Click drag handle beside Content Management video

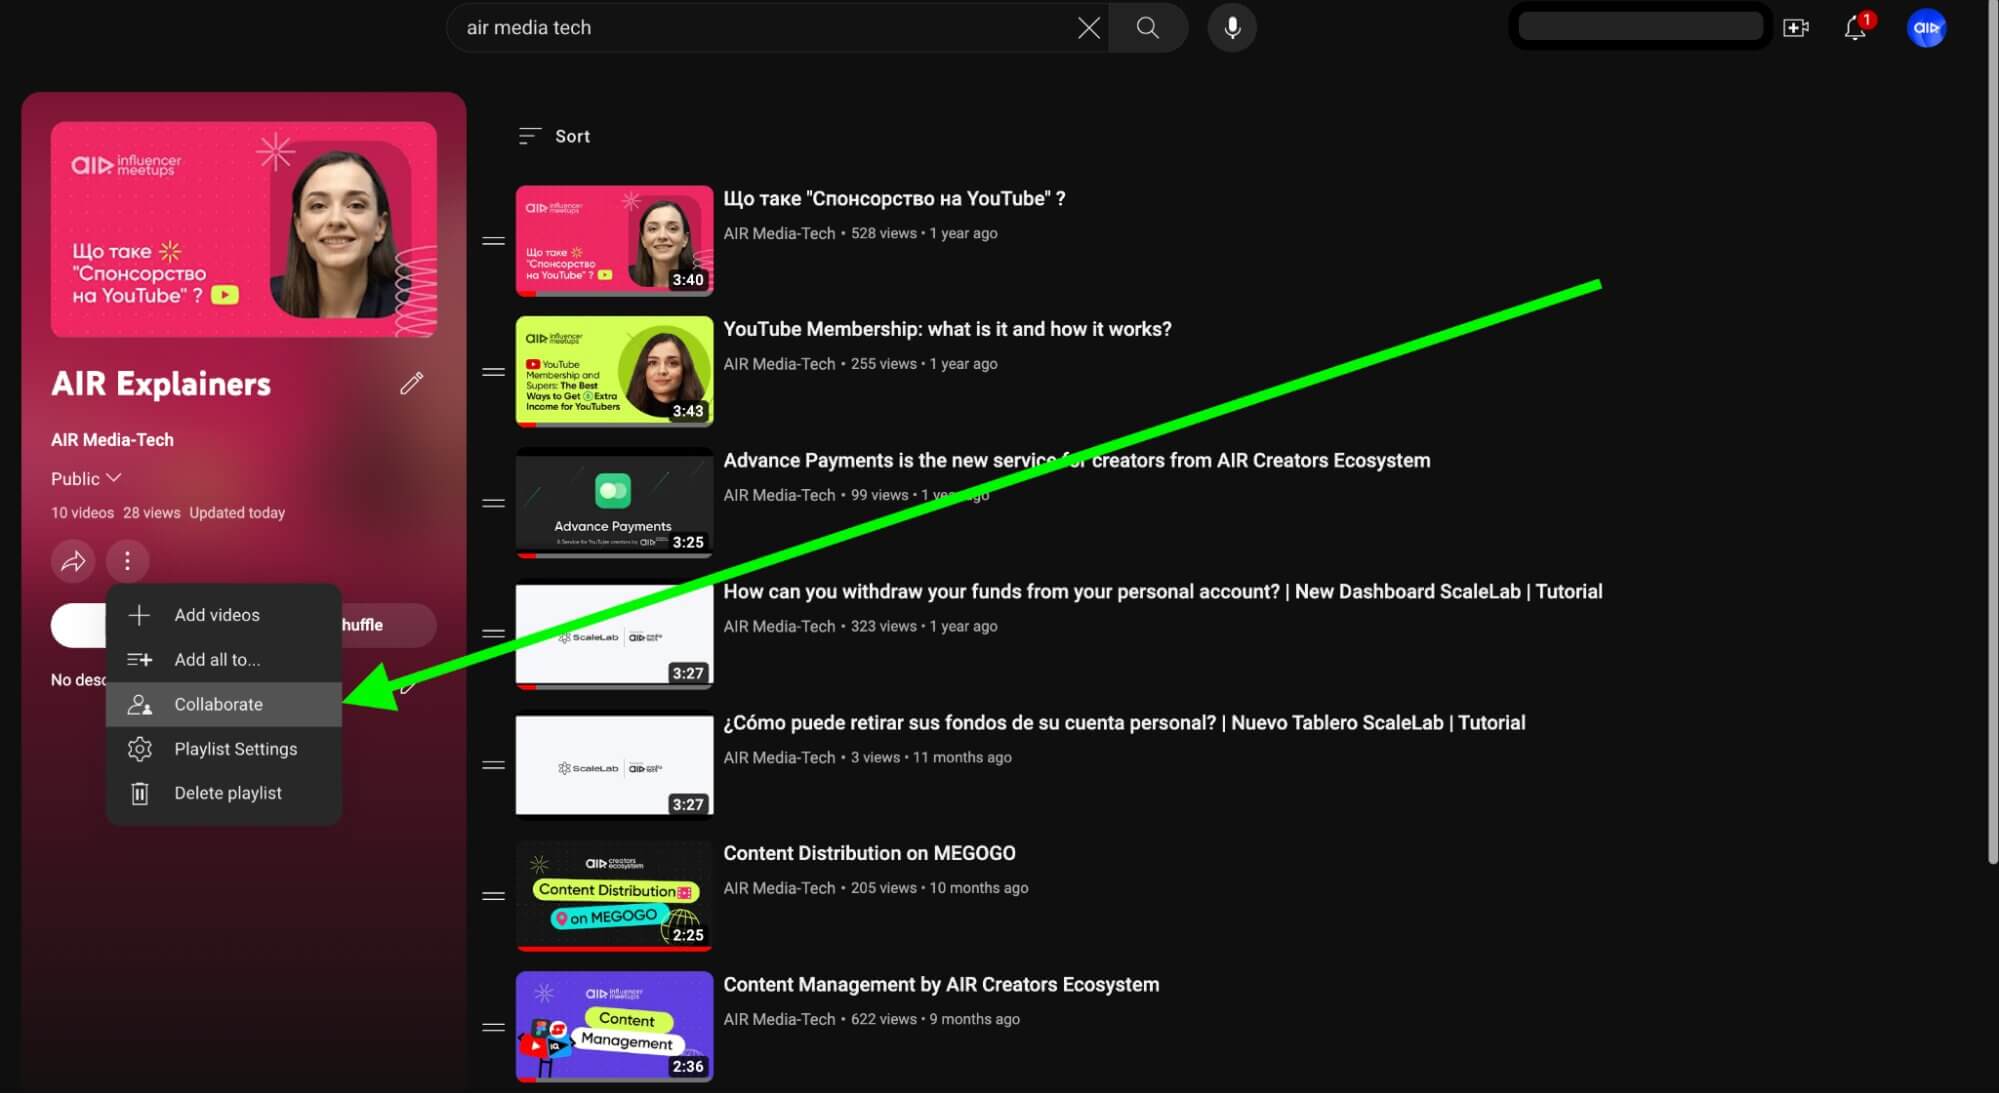click(493, 1027)
